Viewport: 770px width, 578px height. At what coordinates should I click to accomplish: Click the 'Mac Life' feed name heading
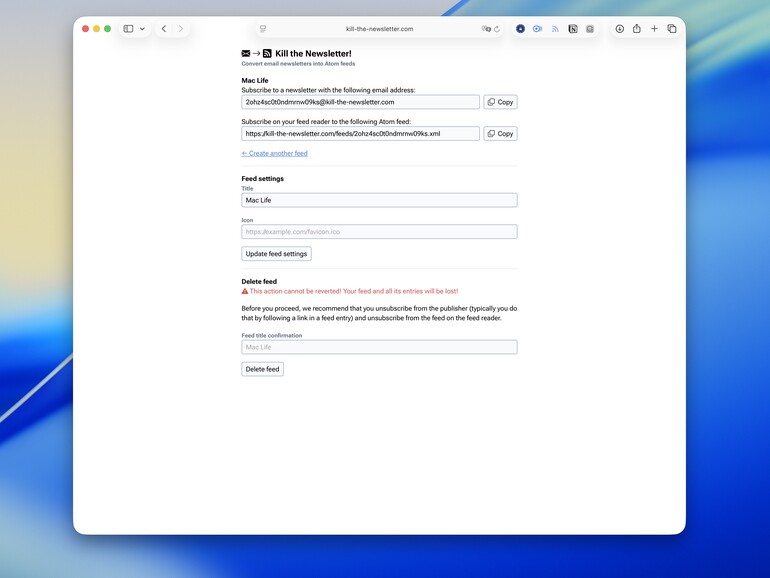click(x=255, y=81)
